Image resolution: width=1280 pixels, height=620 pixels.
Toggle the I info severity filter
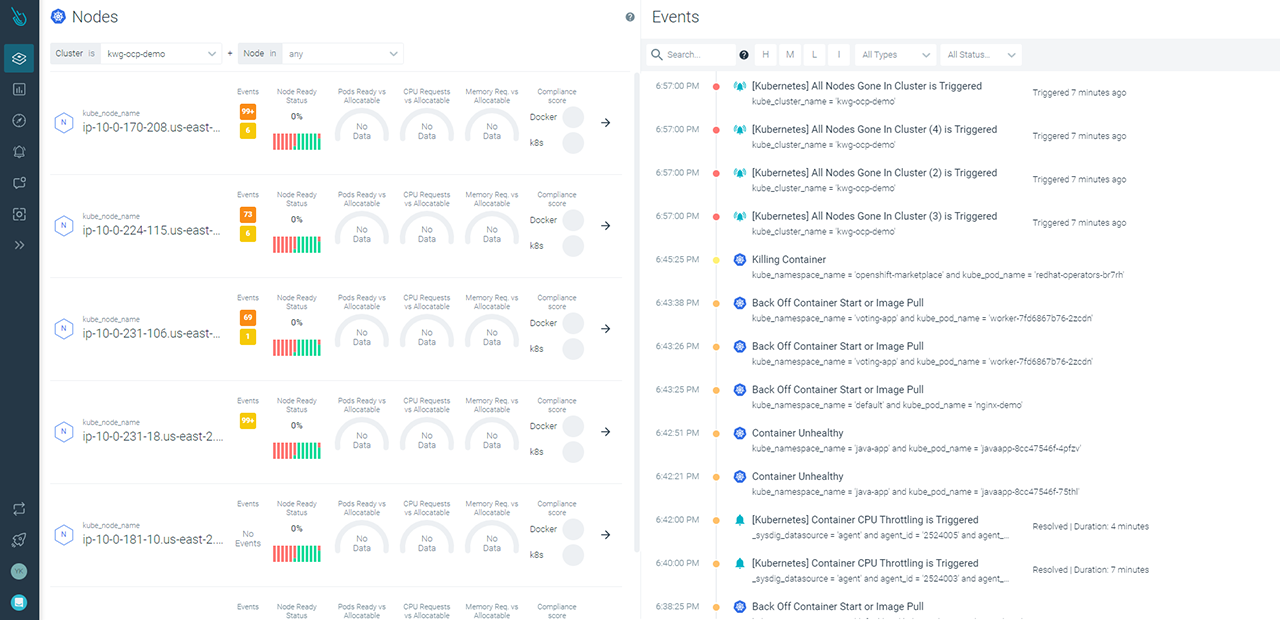point(838,55)
